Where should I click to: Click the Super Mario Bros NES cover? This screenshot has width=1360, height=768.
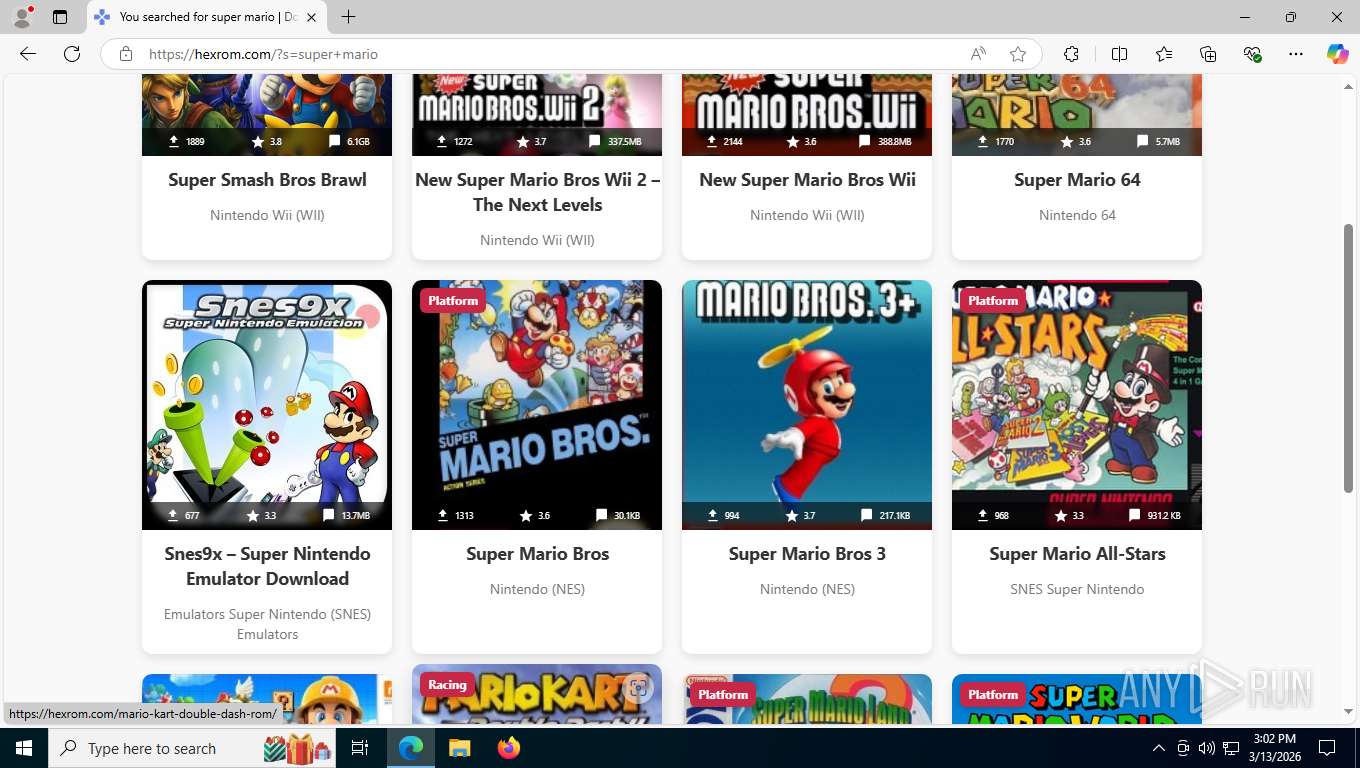537,405
